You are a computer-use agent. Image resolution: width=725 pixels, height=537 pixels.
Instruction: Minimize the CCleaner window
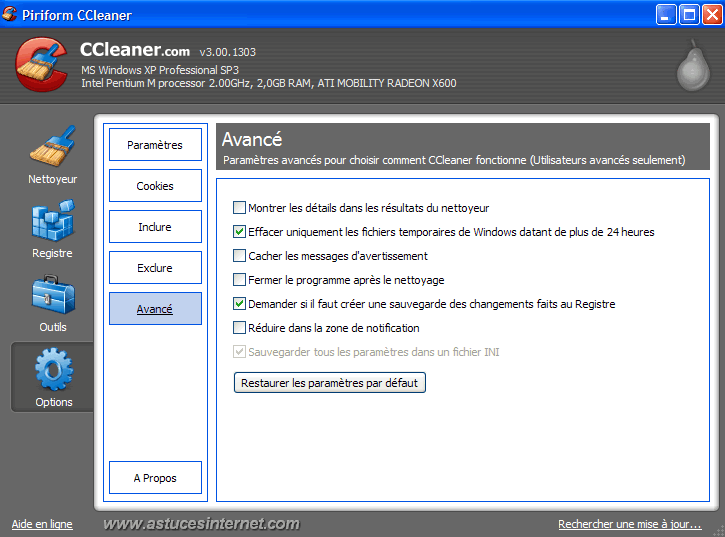click(x=666, y=15)
